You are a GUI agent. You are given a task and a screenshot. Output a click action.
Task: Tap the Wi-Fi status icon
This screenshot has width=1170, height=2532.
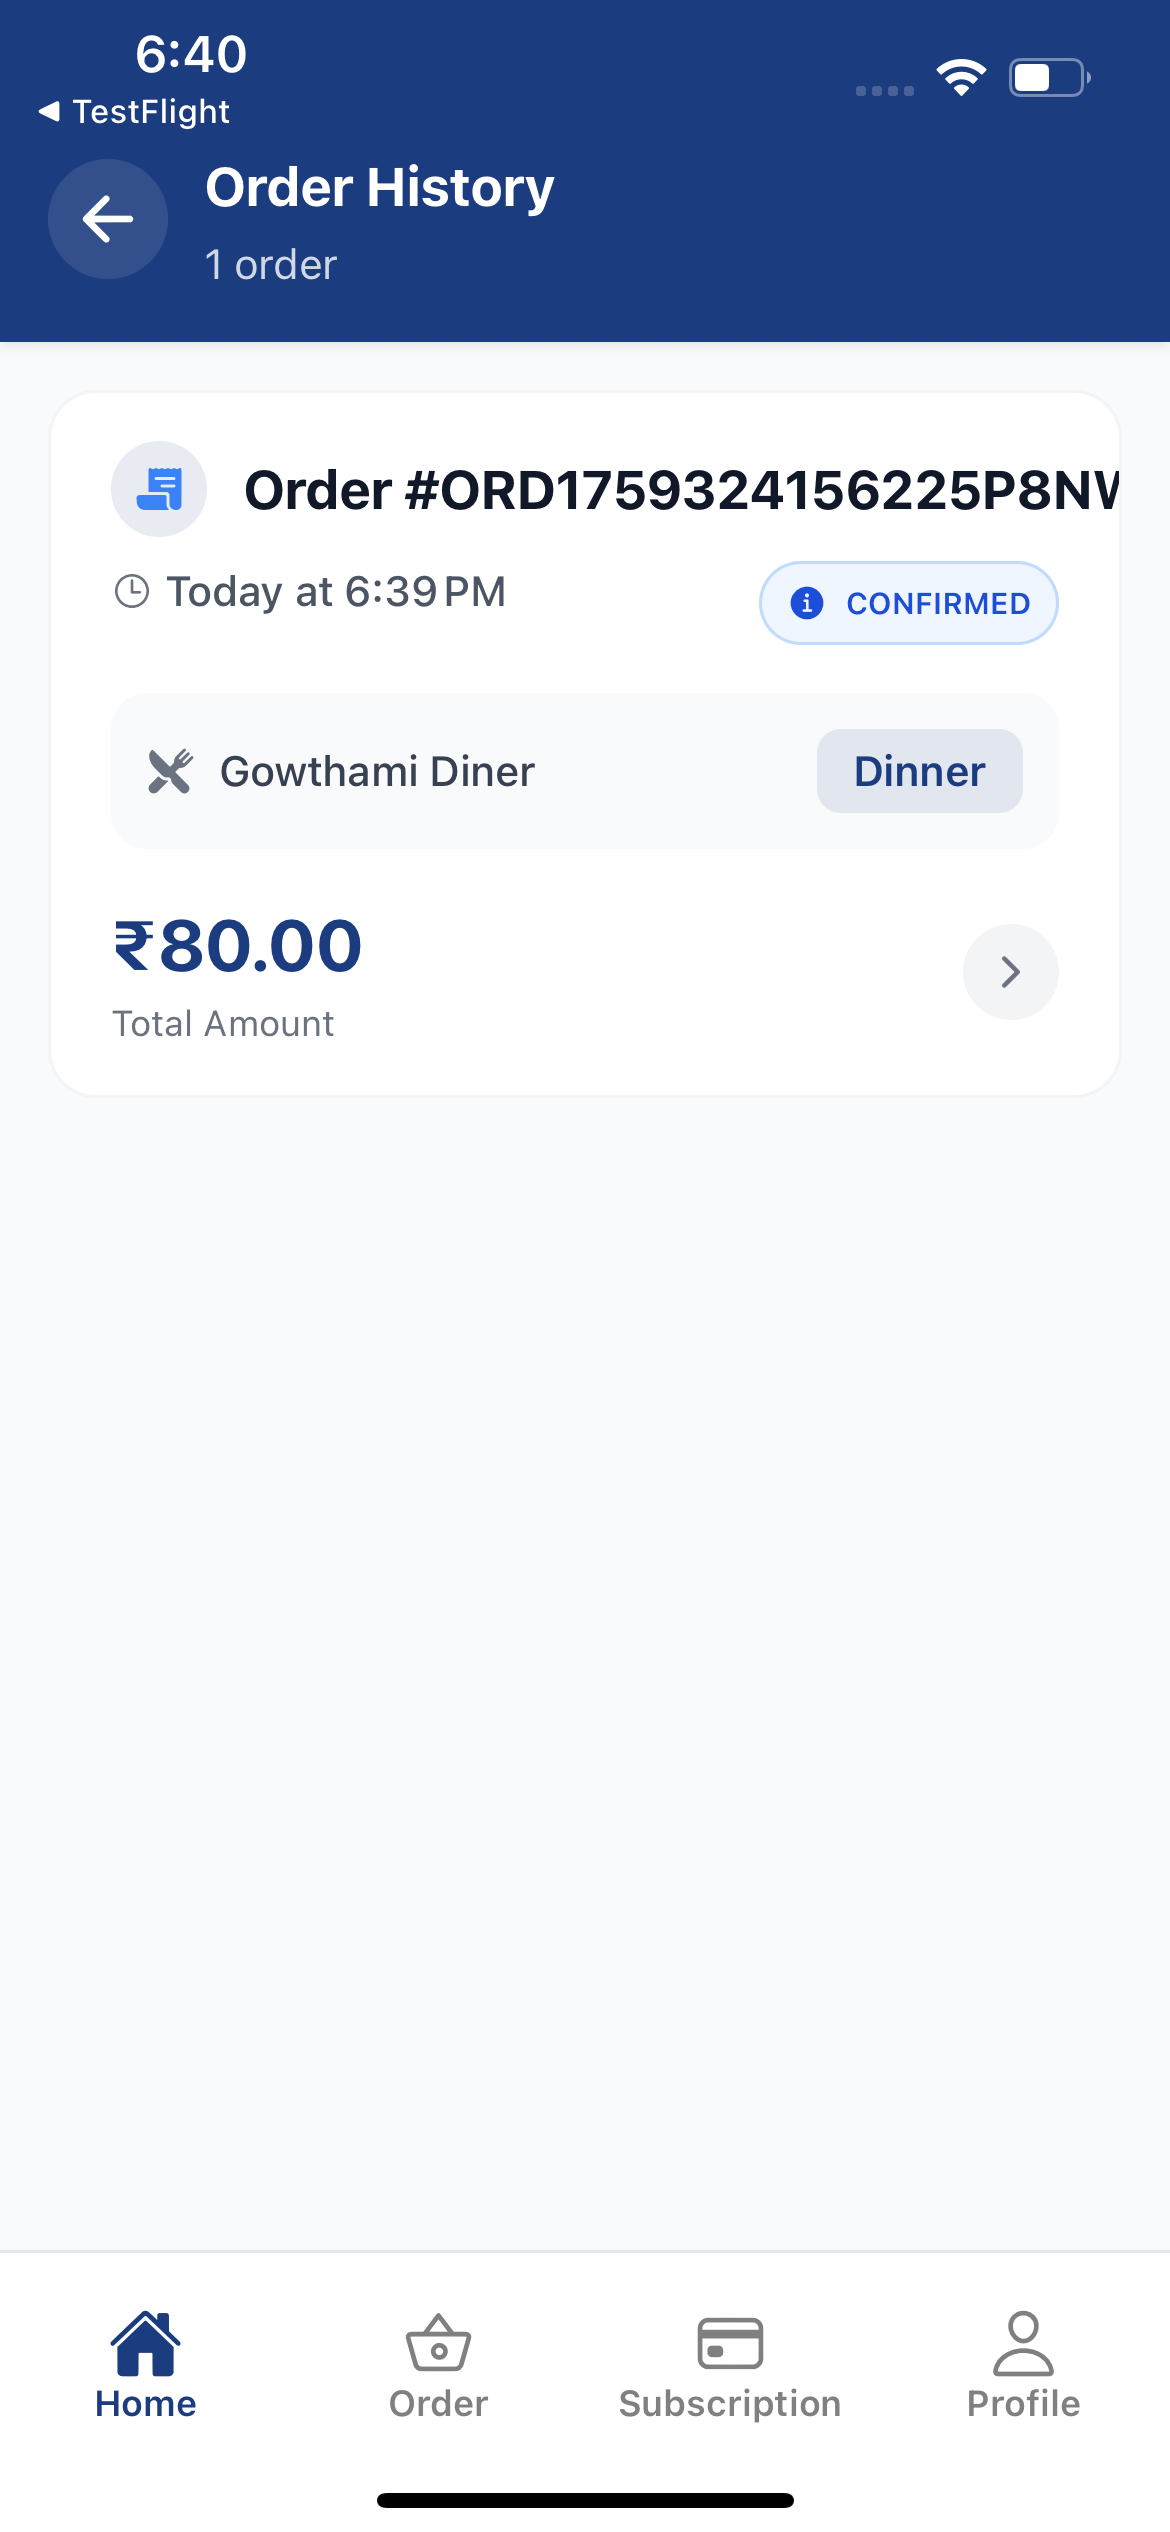point(961,77)
